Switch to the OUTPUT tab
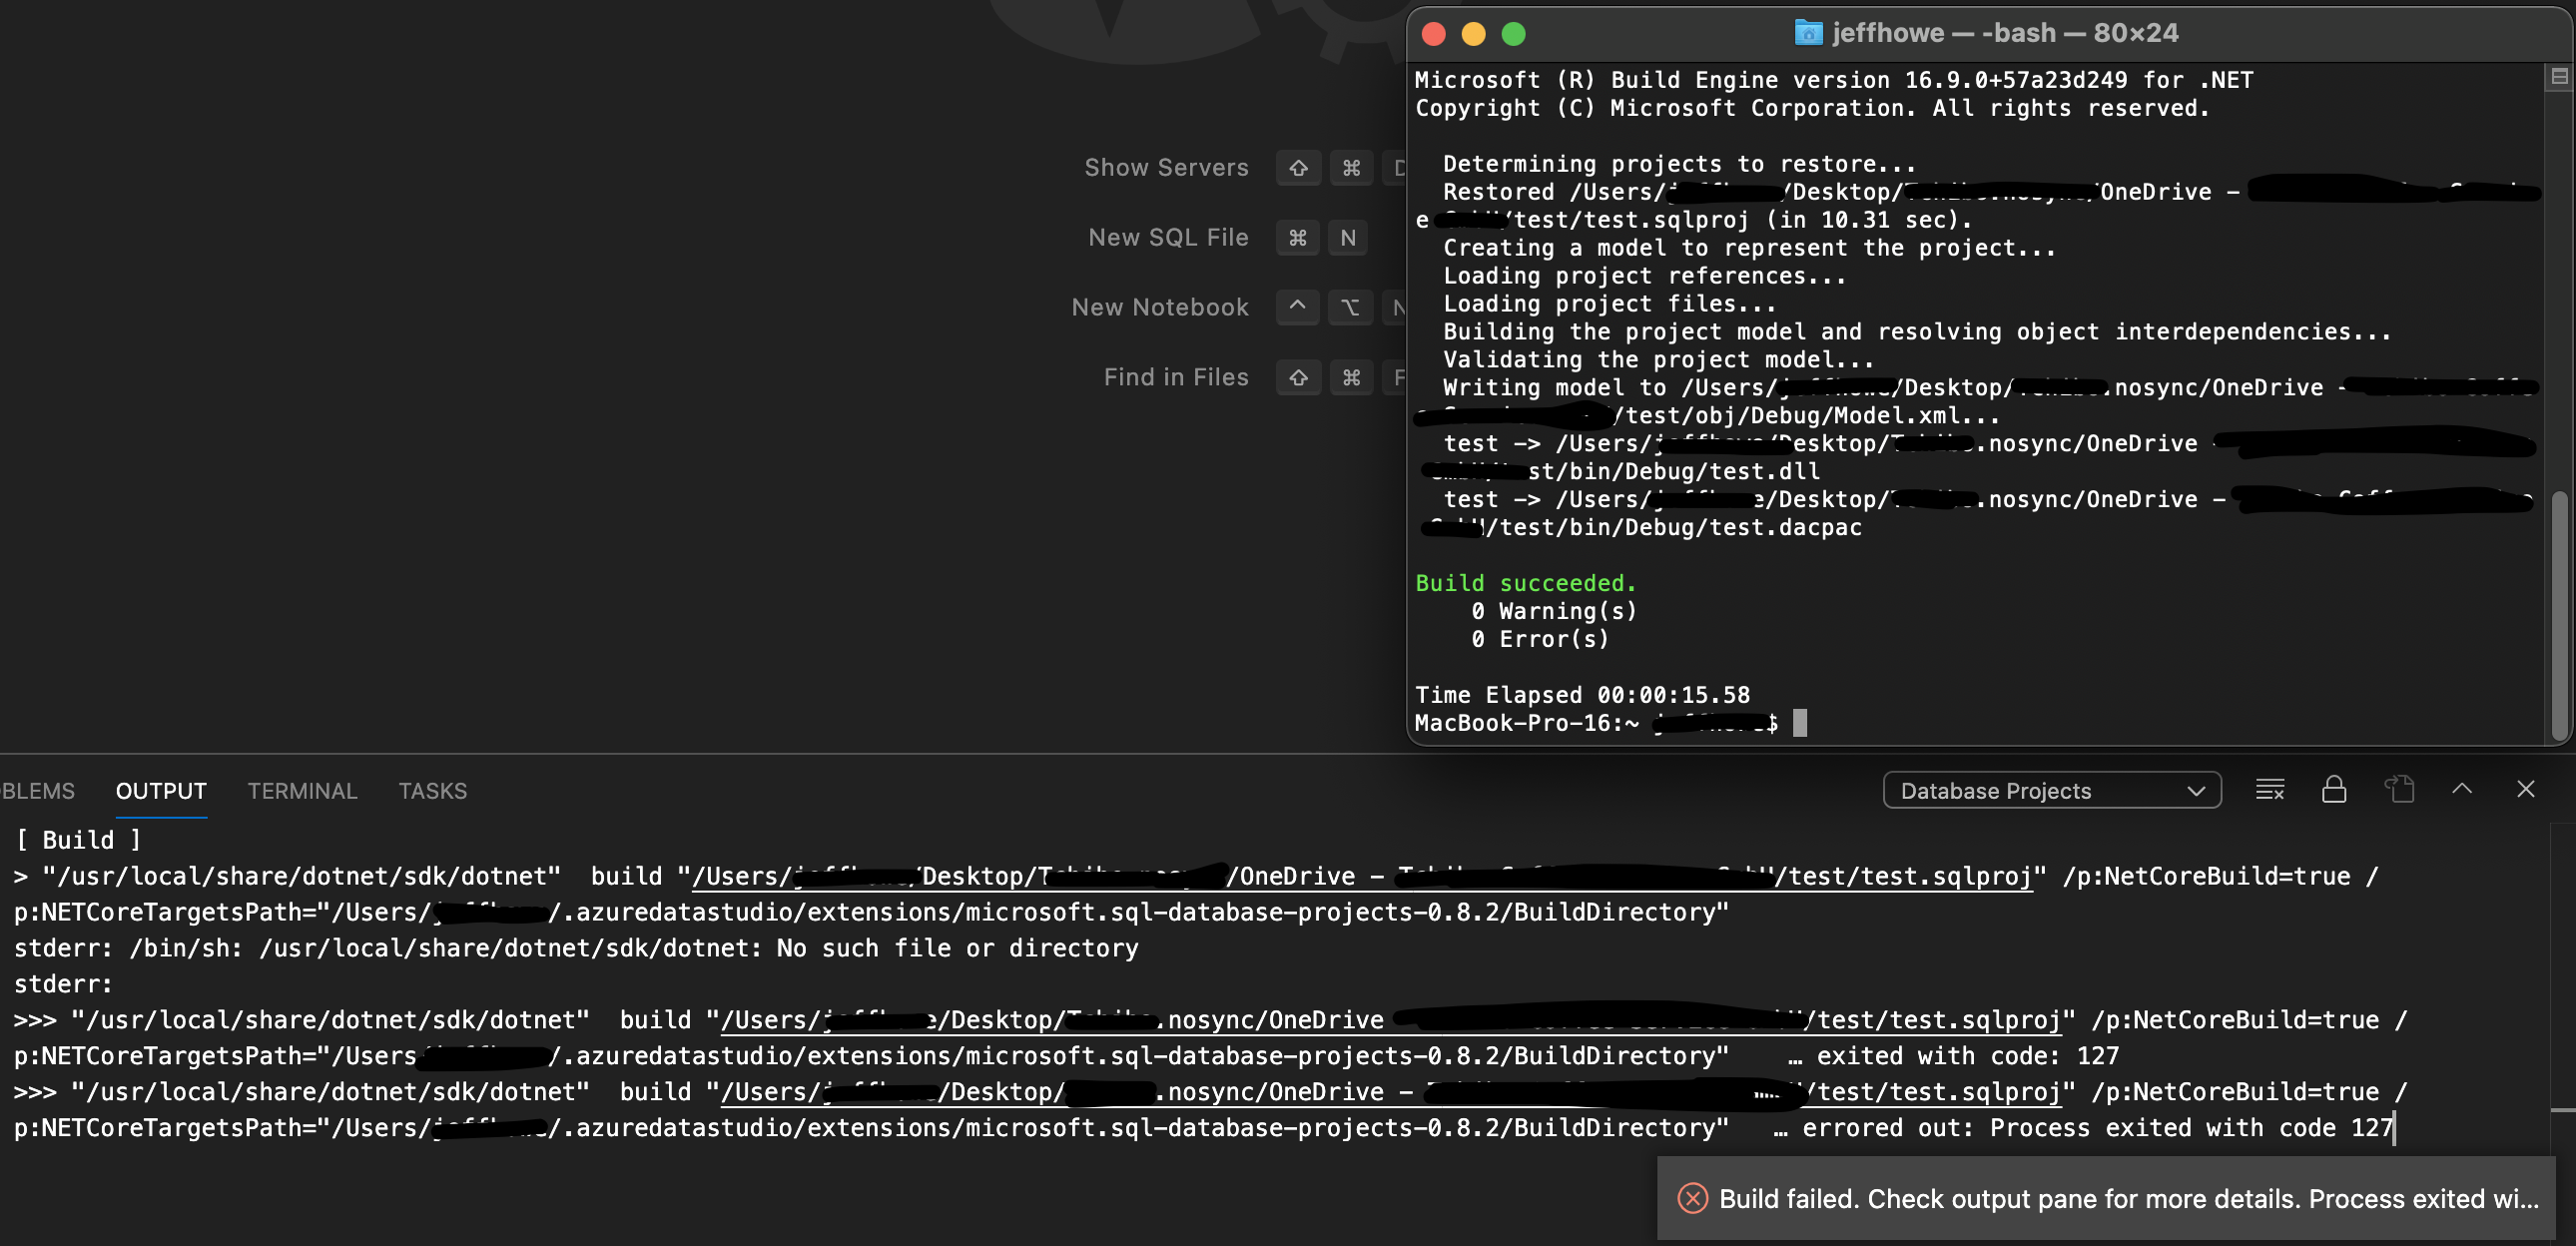The height and width of the screenshot is (1246, 2576). 161,791
